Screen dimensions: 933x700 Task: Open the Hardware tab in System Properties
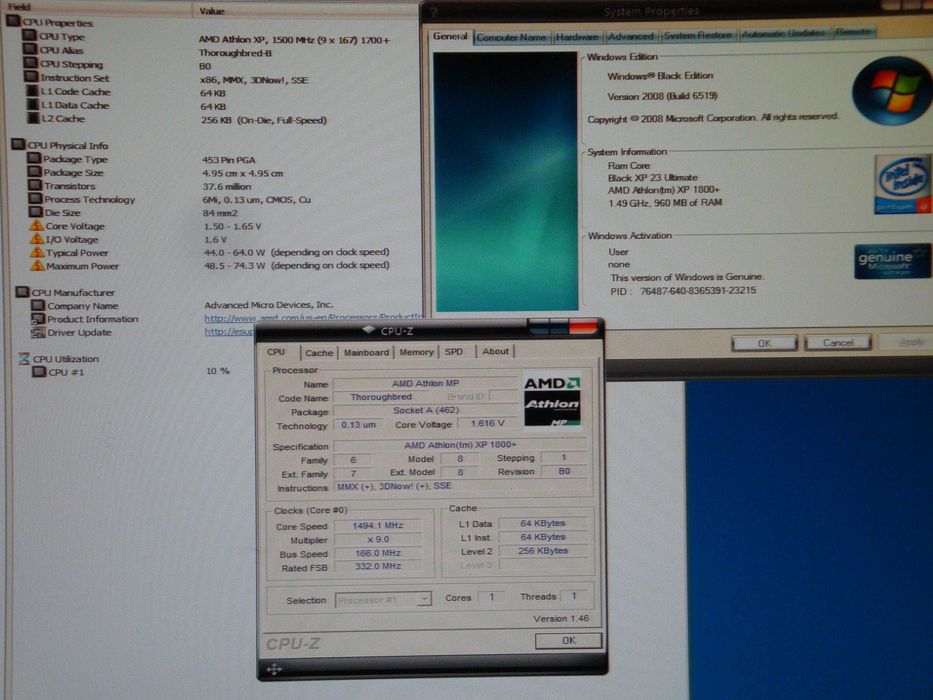point(577,37)
